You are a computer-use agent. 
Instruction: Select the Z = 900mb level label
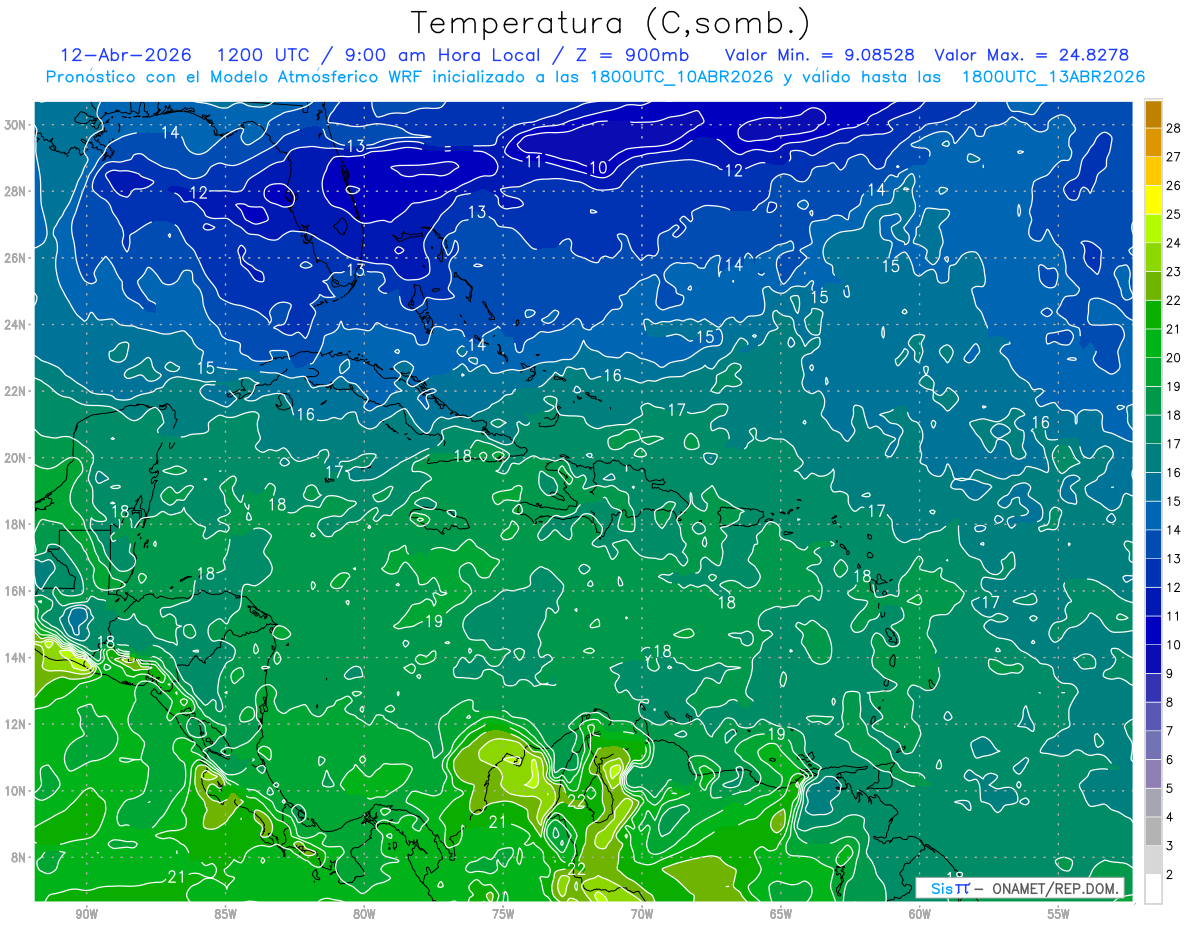630,55
